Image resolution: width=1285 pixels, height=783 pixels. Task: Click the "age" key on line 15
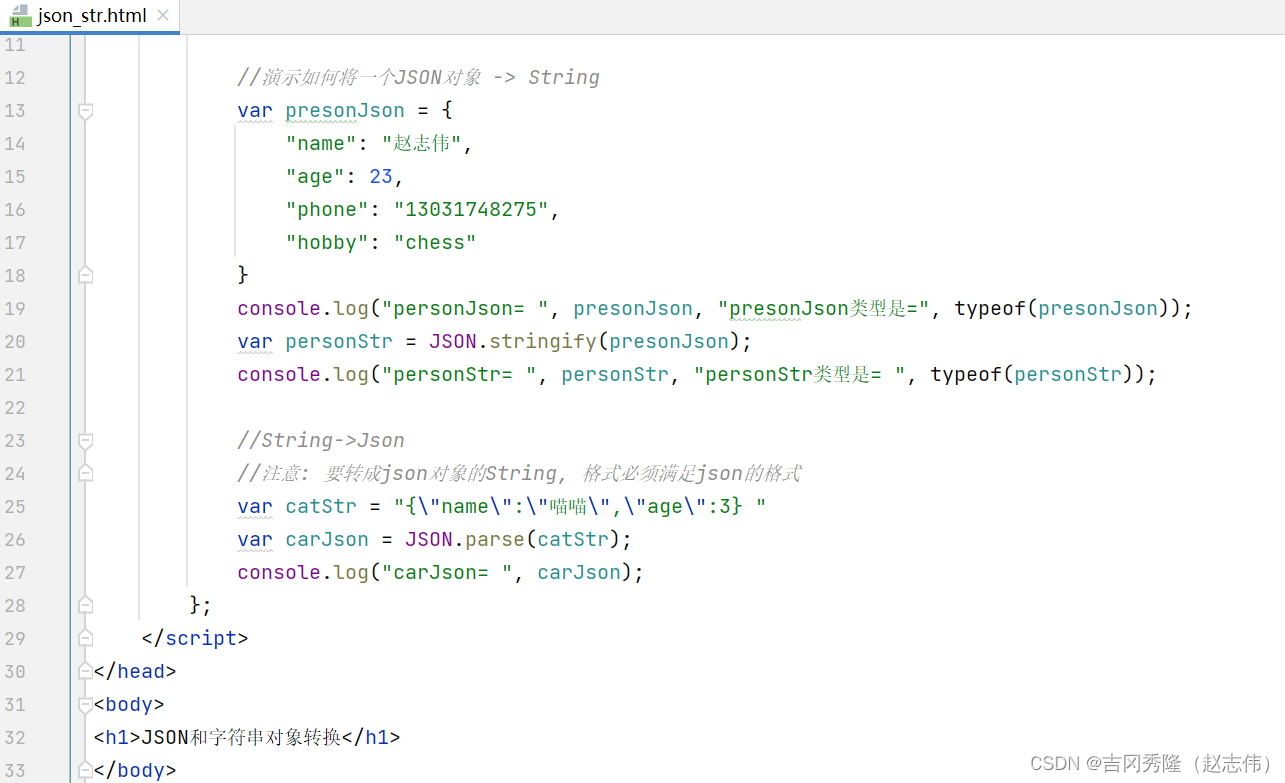click(315, 176)
